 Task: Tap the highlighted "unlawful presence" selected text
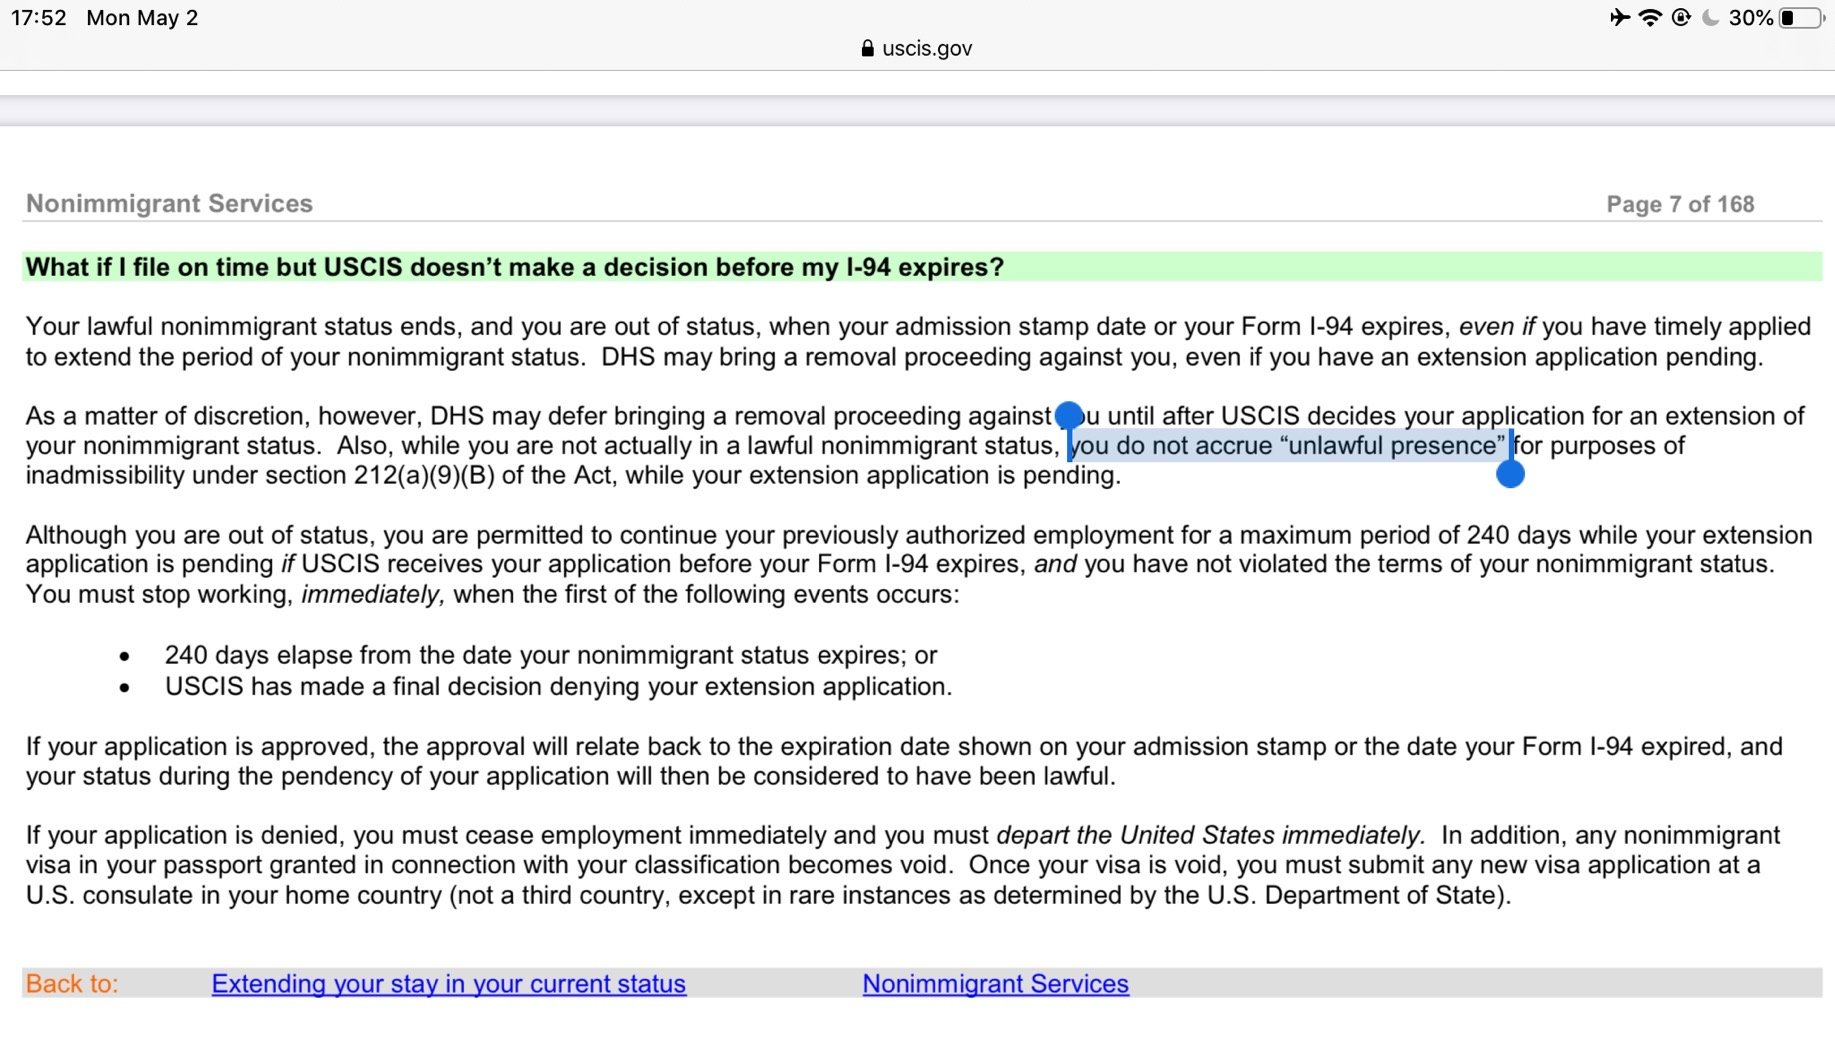tap(1290, 446)
